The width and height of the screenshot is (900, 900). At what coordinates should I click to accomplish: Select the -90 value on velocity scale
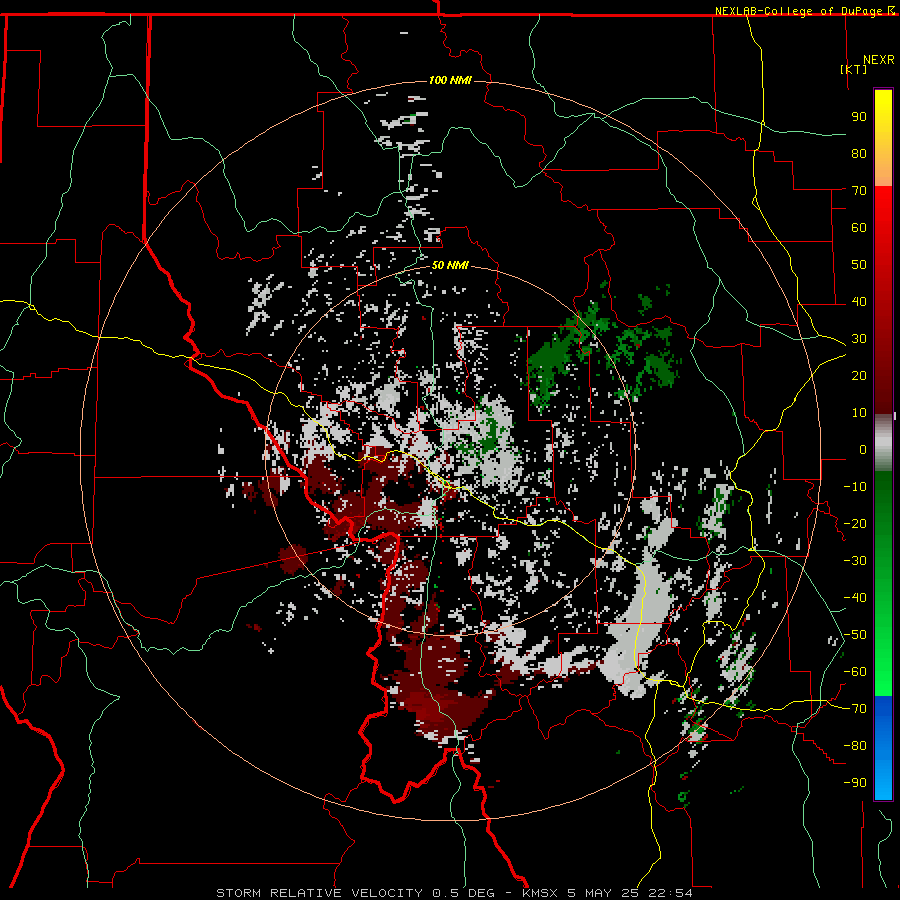tap(855, 783)
